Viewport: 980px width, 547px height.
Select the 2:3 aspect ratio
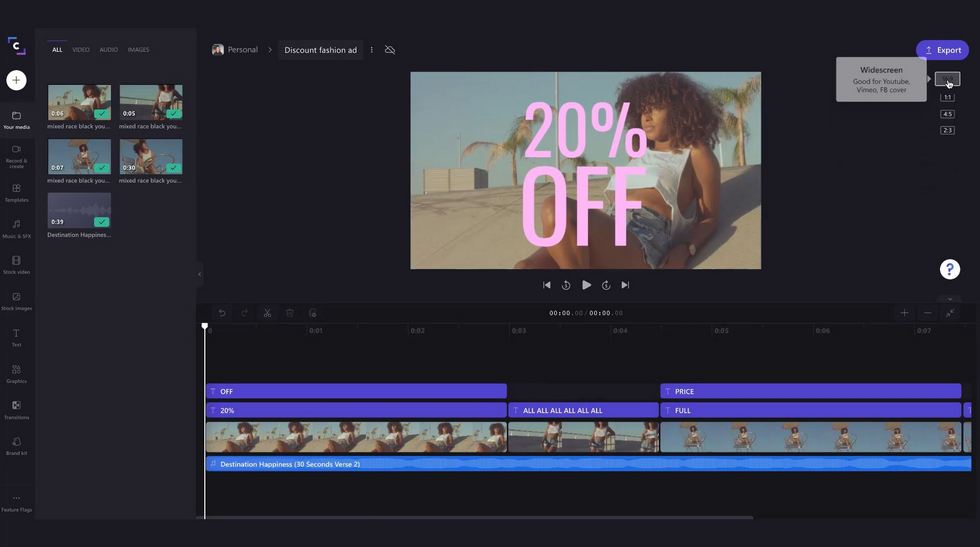tap(948, 130)
